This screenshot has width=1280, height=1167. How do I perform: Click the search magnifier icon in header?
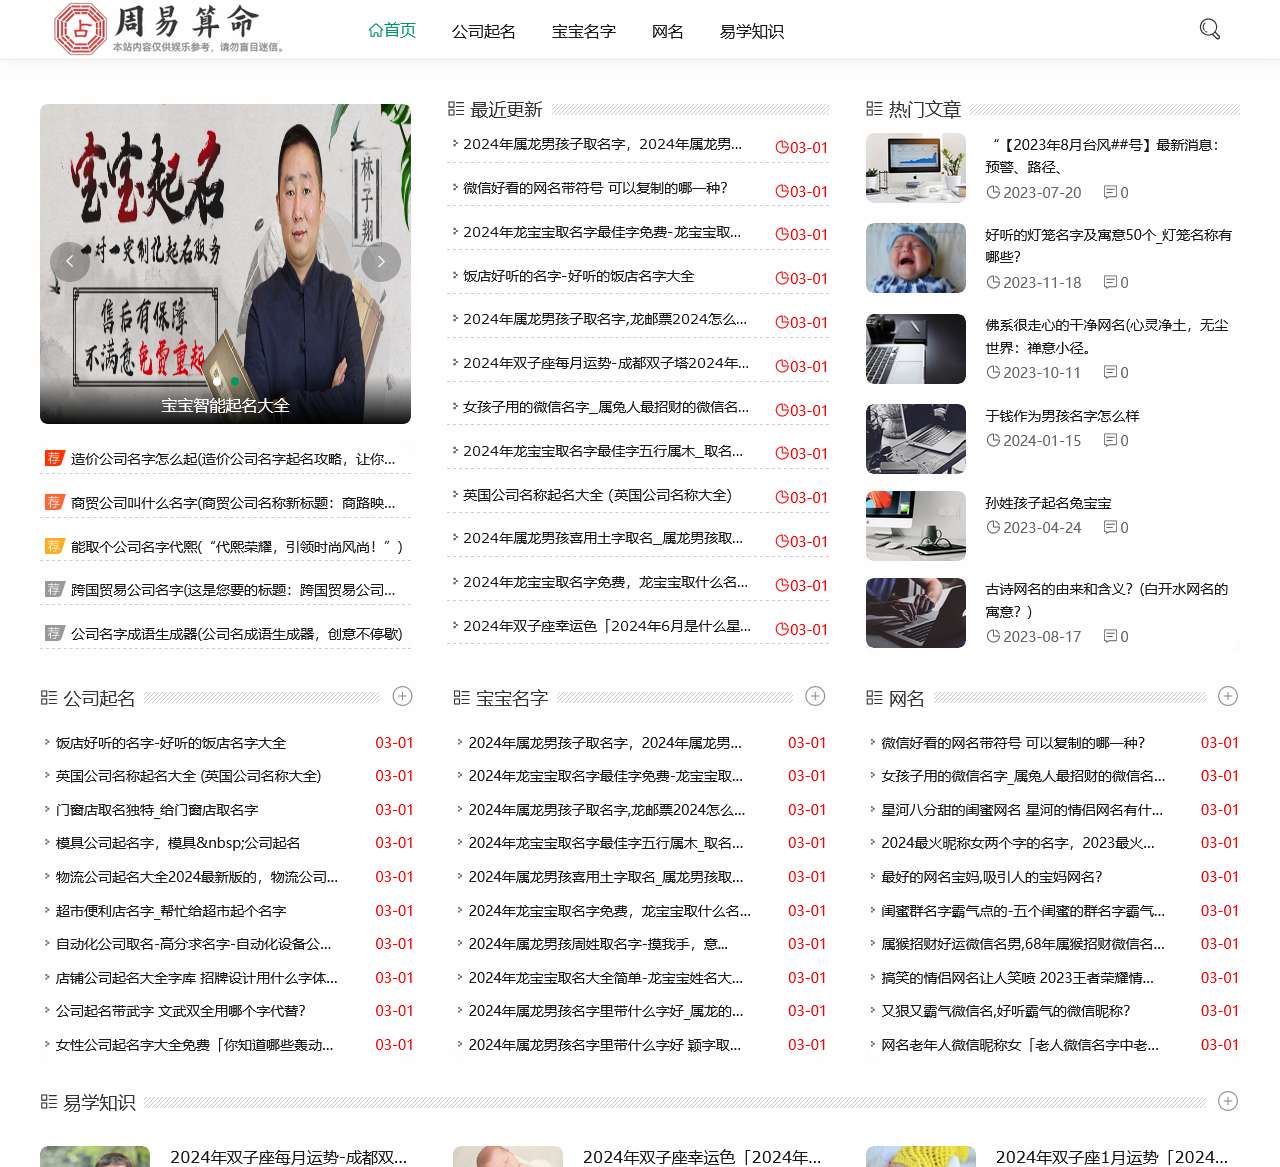click(x=1209, y=29)
